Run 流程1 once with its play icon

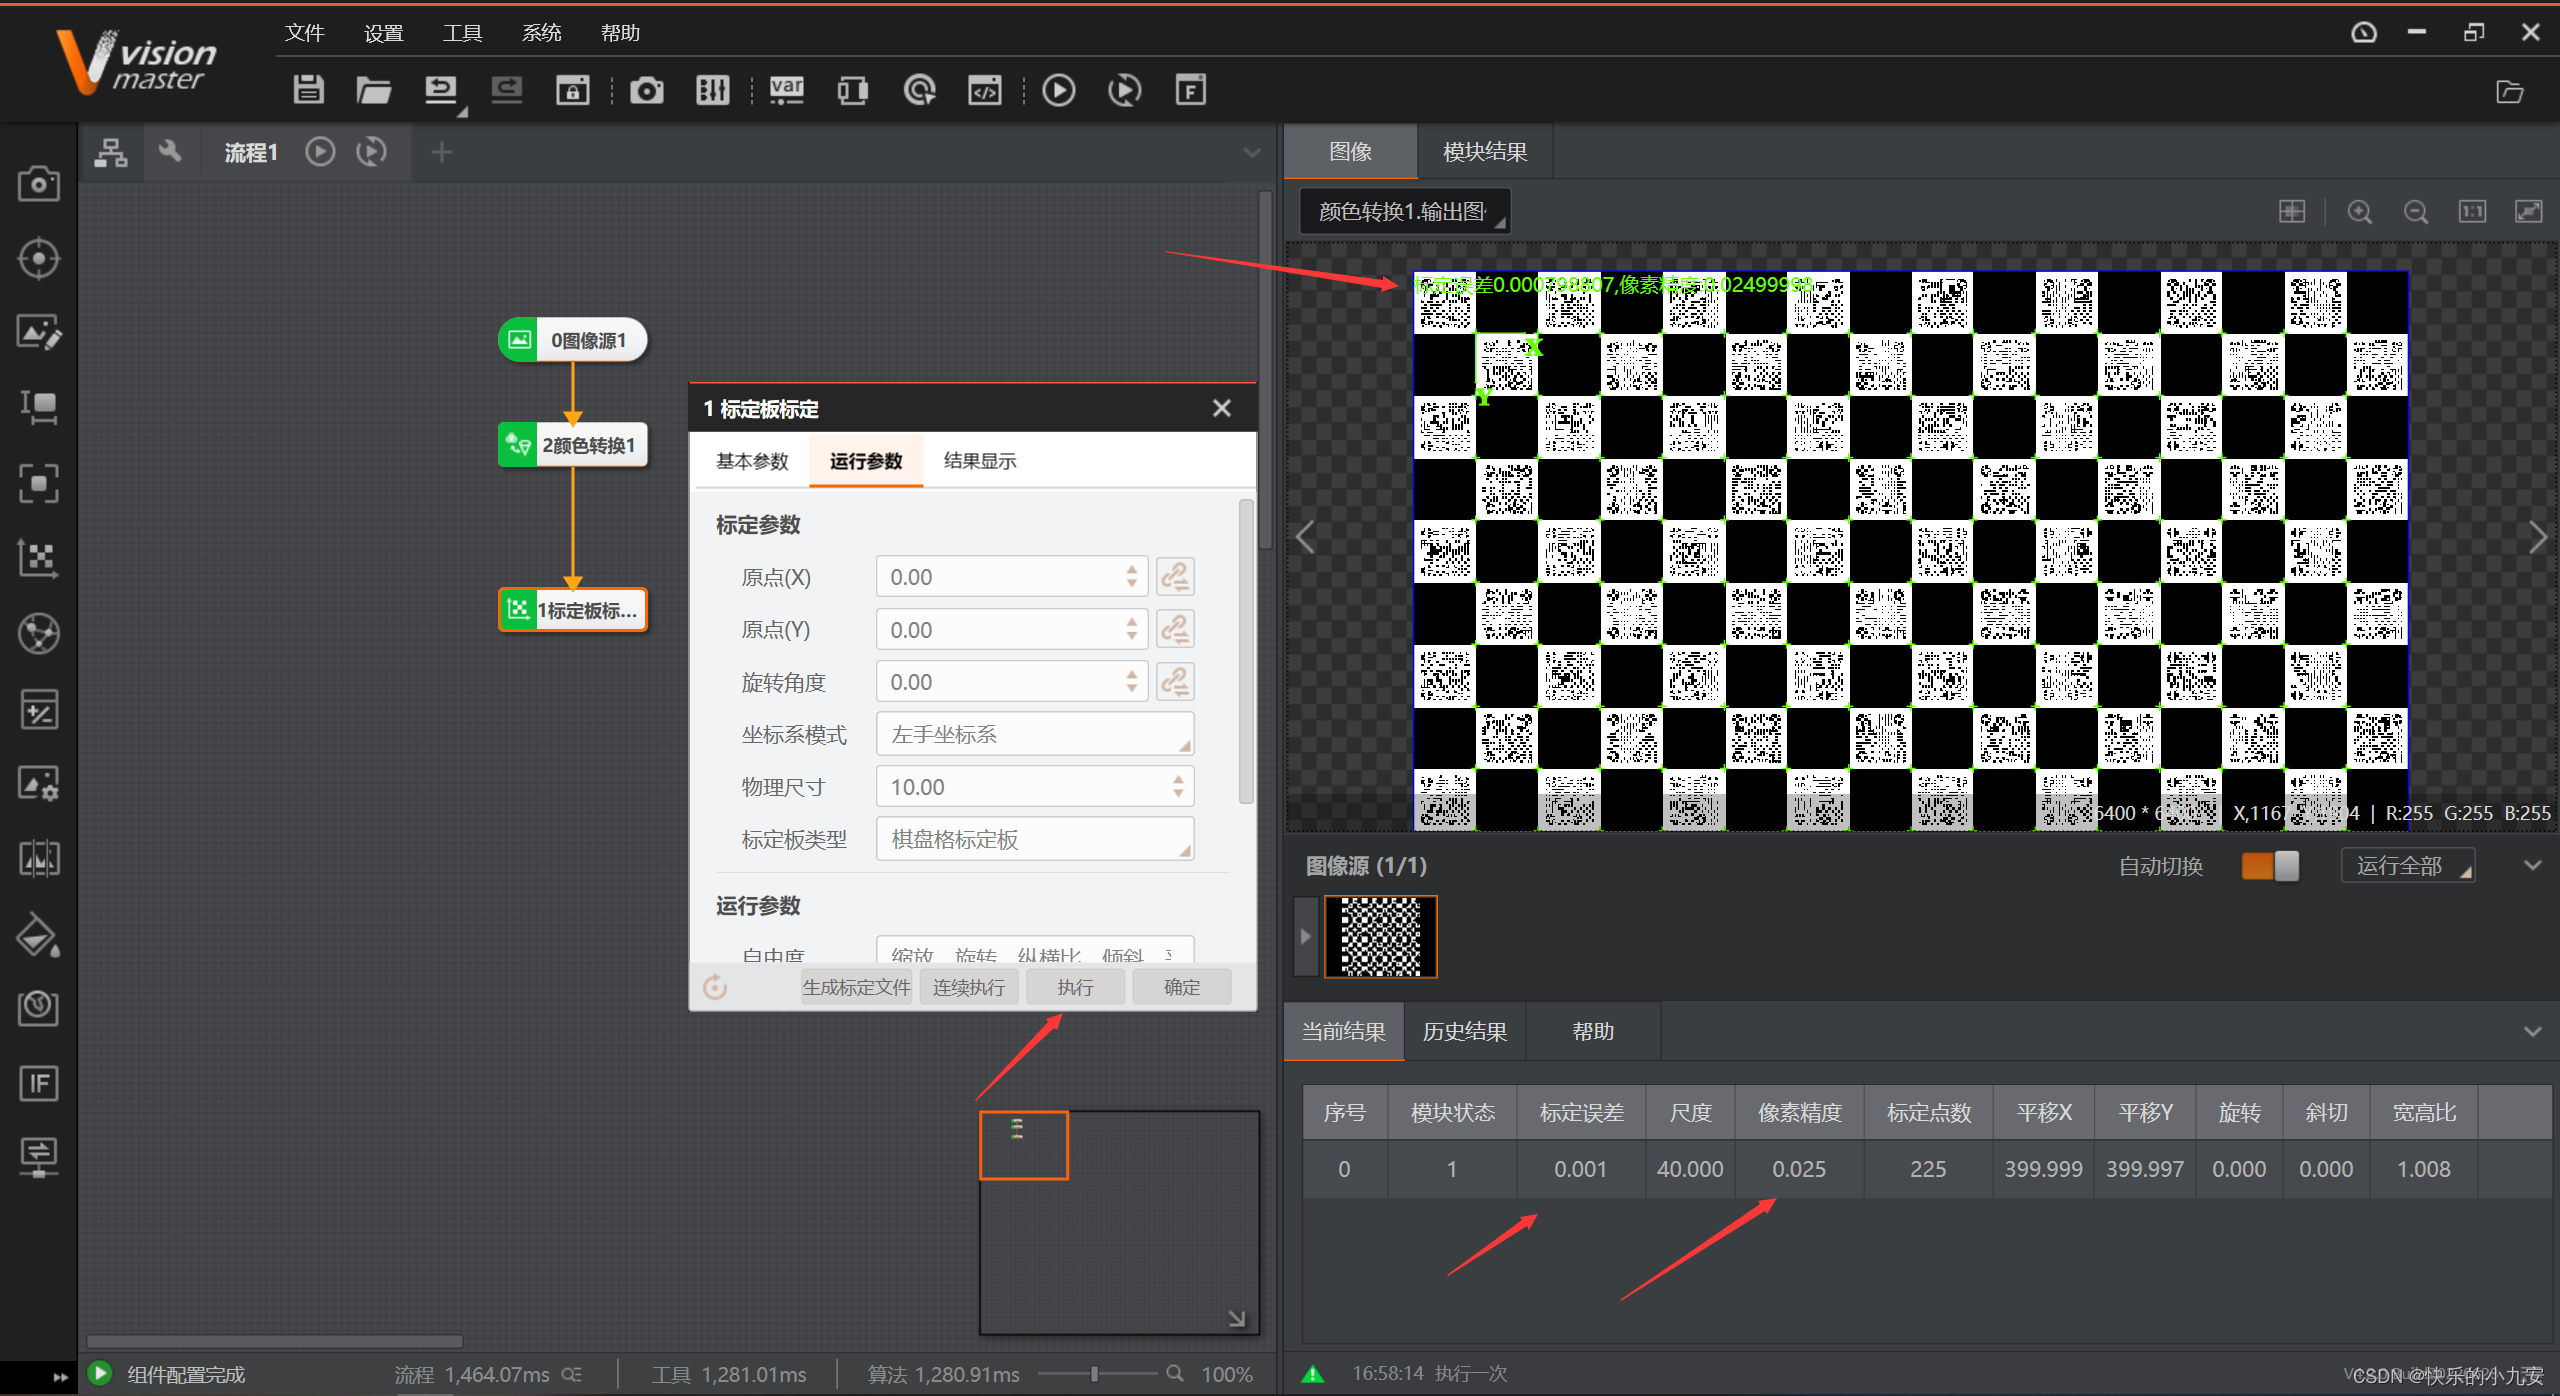pos(320,152)
